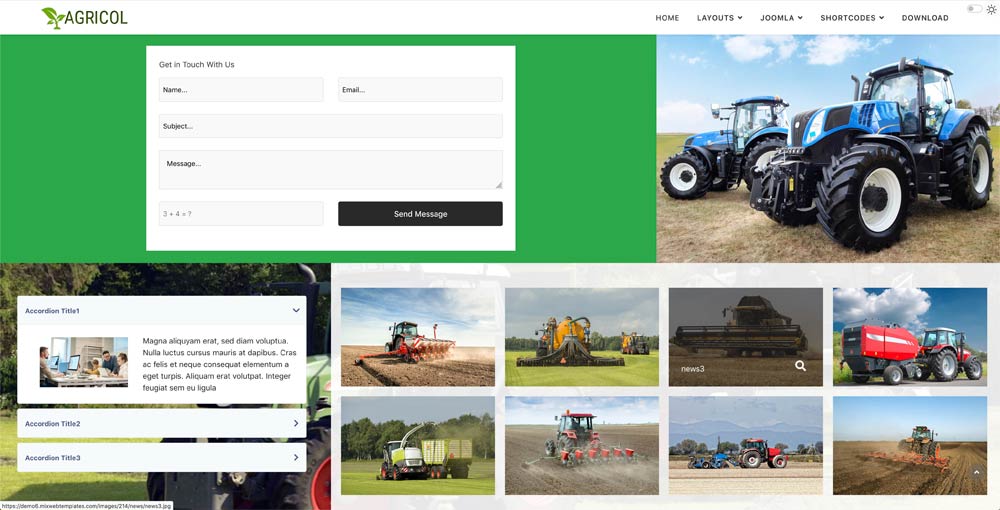1000x510 pixels.
Task: Open the Download menu item
Action: (x=925, y=18)
